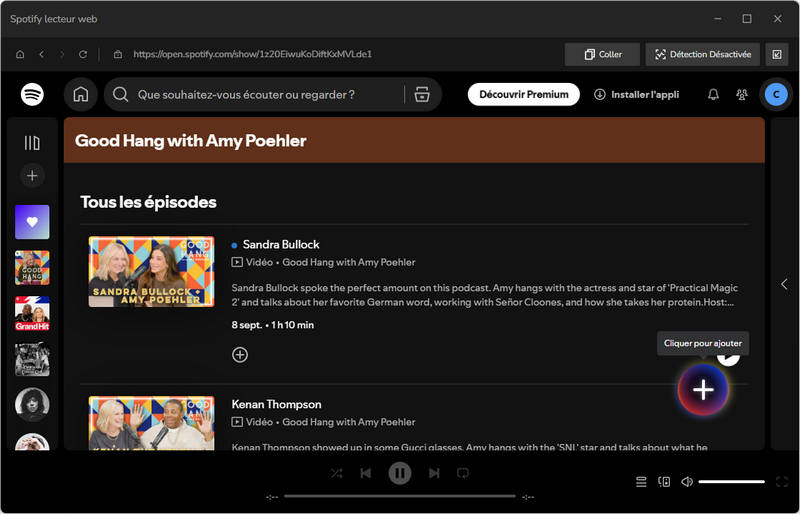Toggle shuffle in the player
This screenshot has height=514, width=800.
(x=336, y=473)
